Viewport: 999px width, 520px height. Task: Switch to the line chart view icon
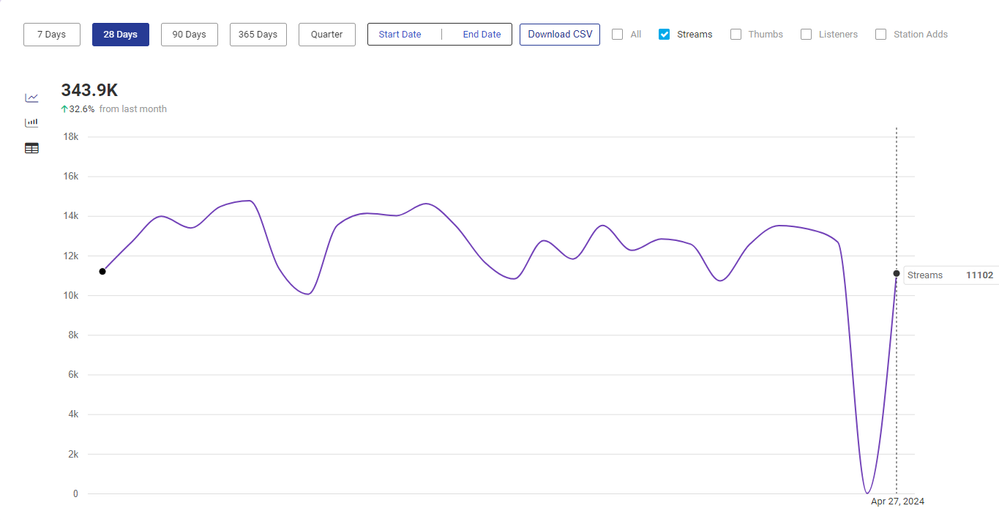32,98
